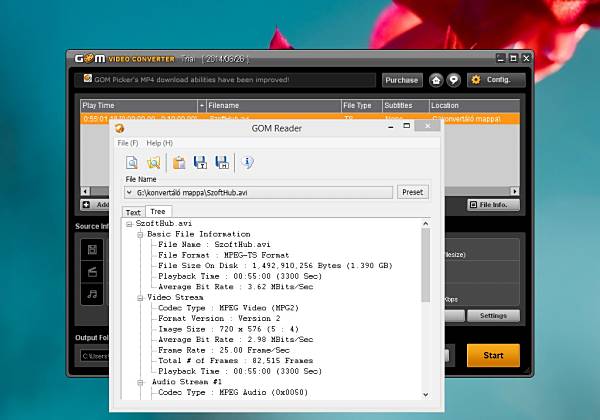Click the Subtitles column header
This screenshot has width=600, height=420.
406,106
